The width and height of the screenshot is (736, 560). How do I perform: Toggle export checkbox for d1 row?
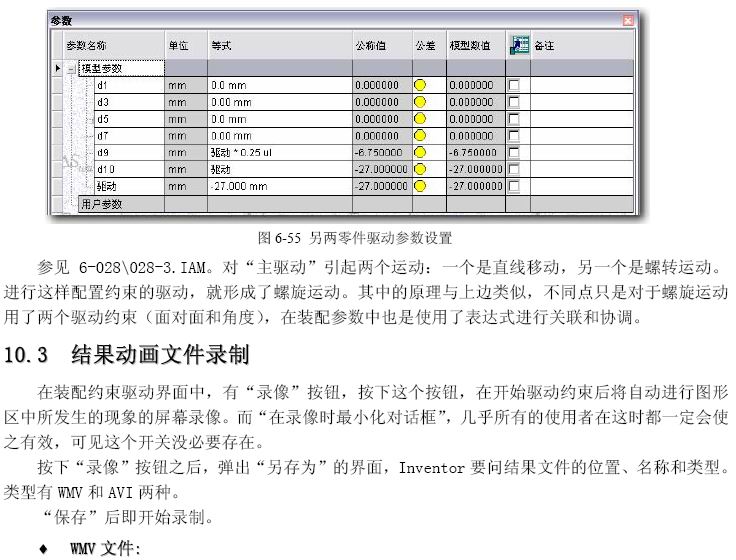(514, 85)
